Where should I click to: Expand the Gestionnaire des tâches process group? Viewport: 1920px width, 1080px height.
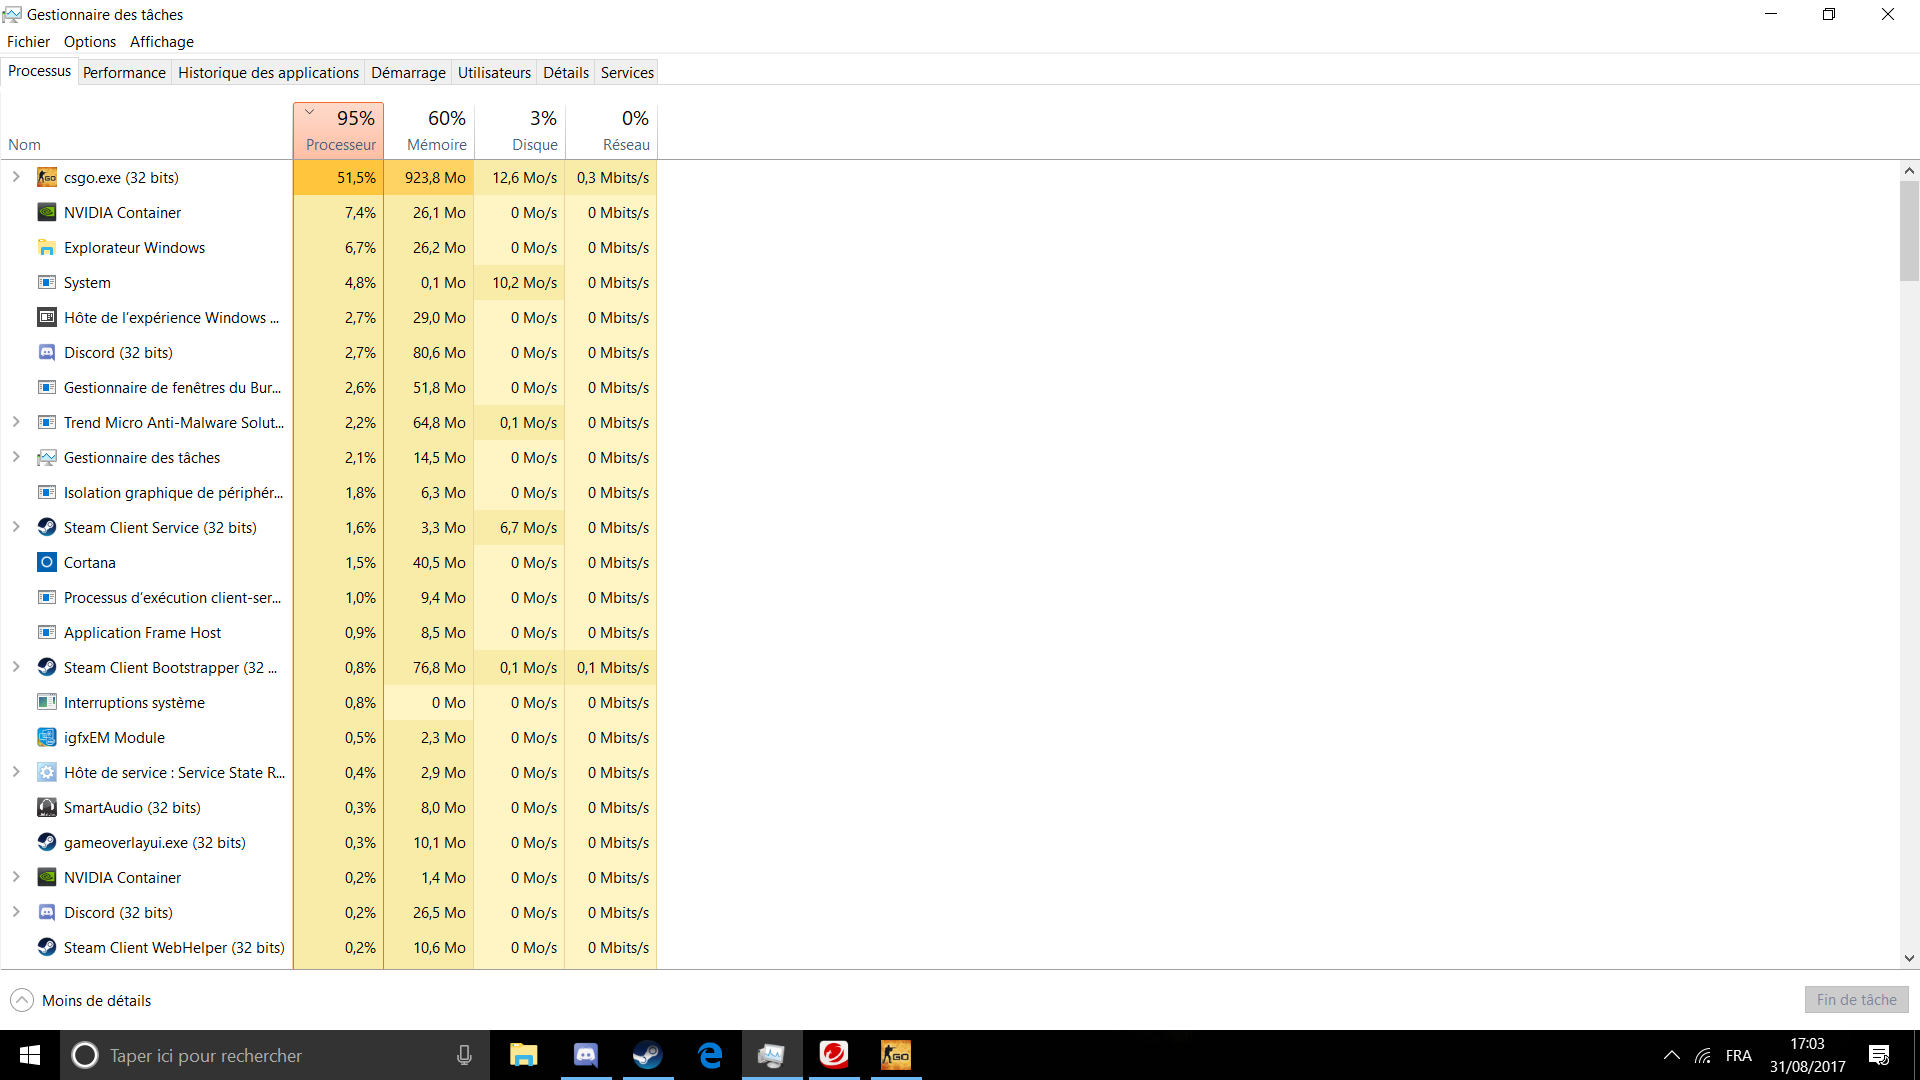point(16,457)
